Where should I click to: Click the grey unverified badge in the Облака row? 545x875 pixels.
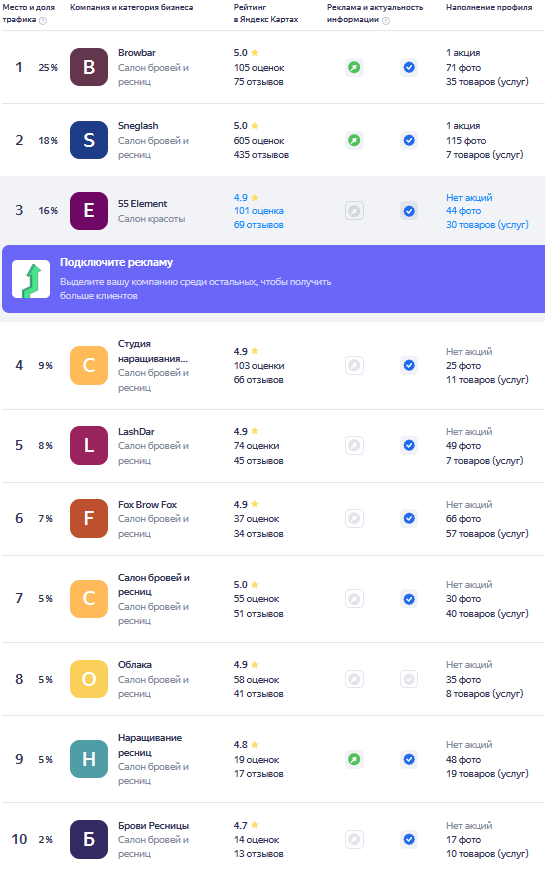409,679
